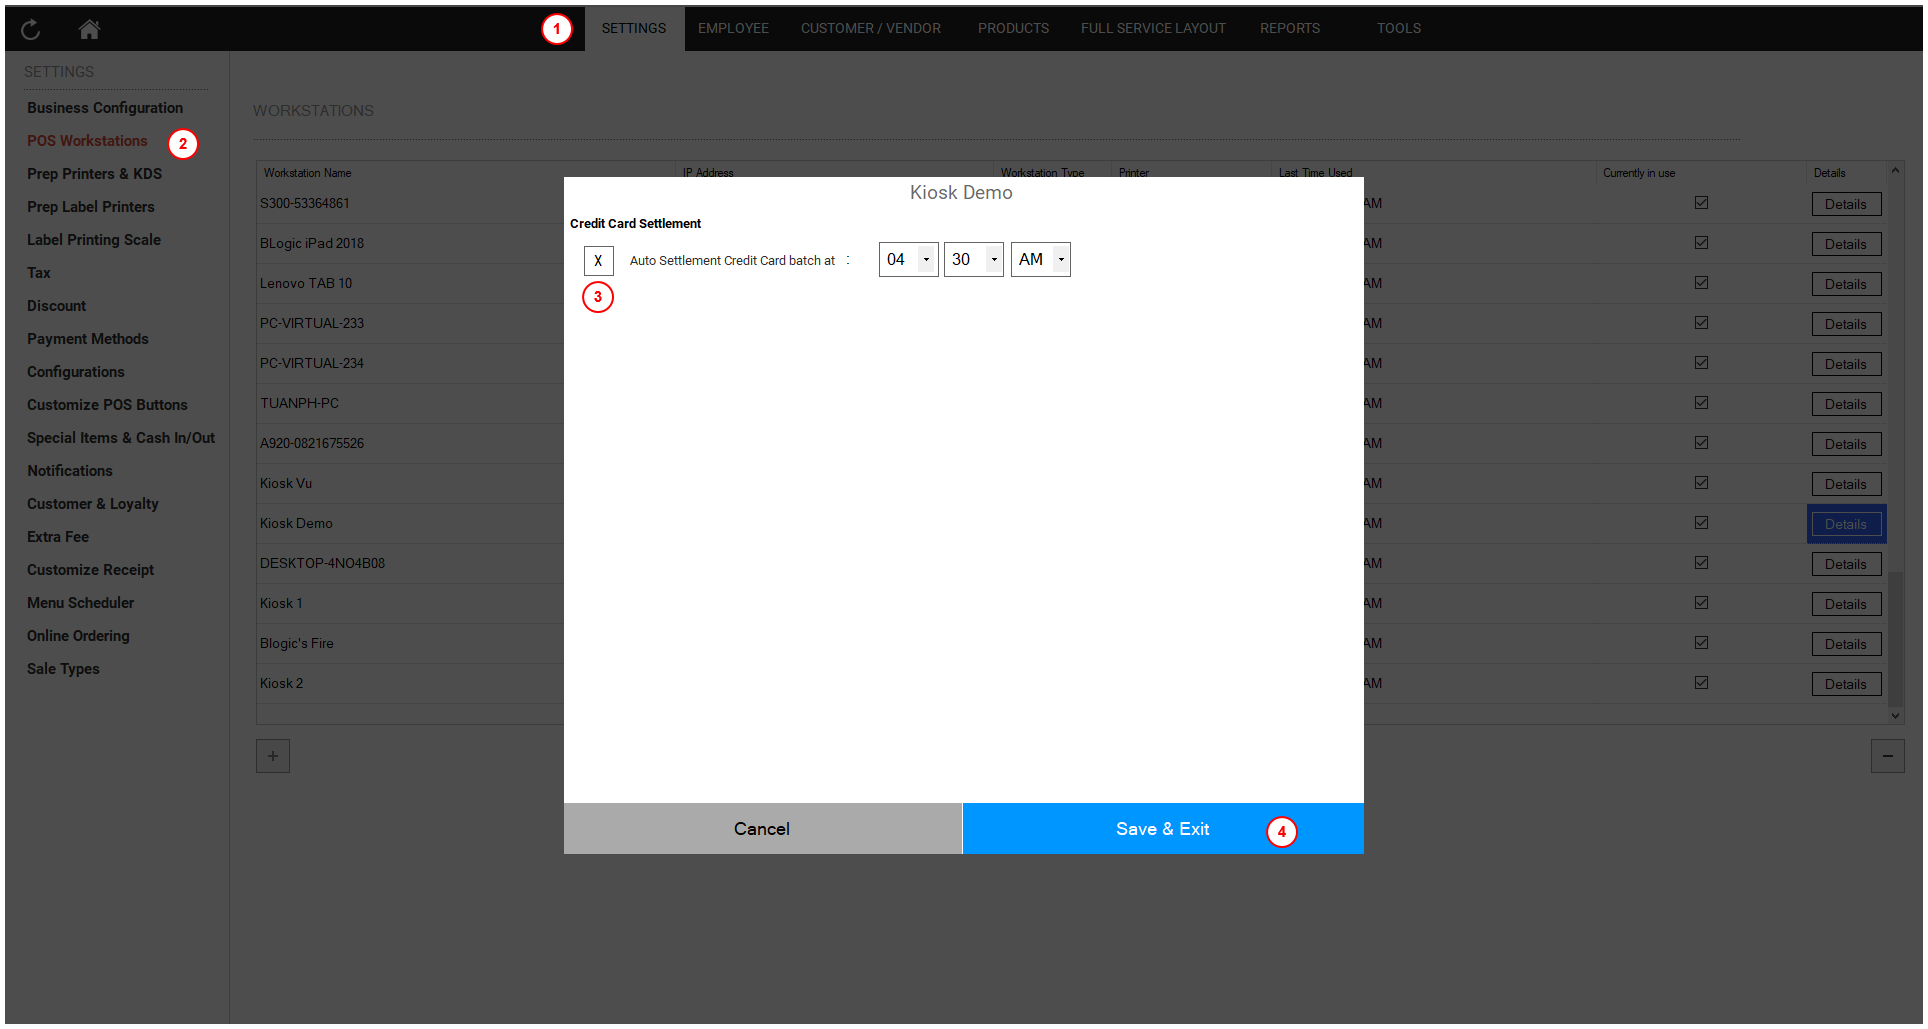The height and width of the screenshot is (1029, 1928).
Task: Open the EMPLOYEE tab
Action: point(733,28)
